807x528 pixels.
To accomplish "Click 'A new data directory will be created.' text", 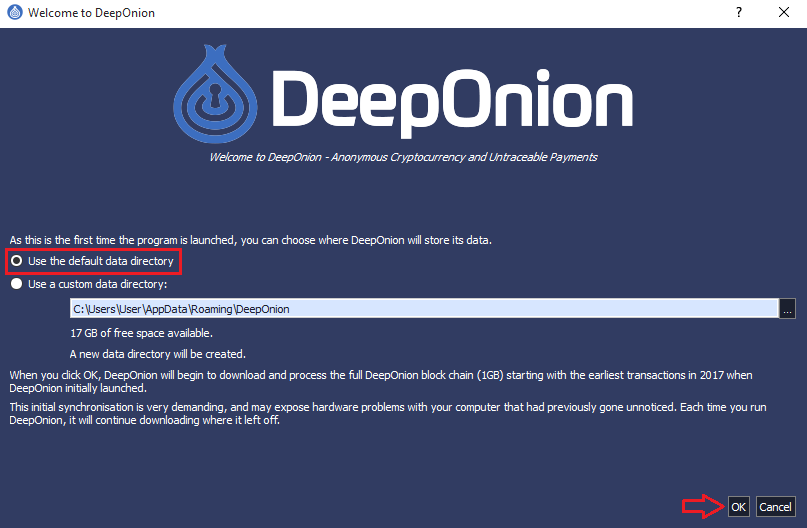I will coord(157,354).
